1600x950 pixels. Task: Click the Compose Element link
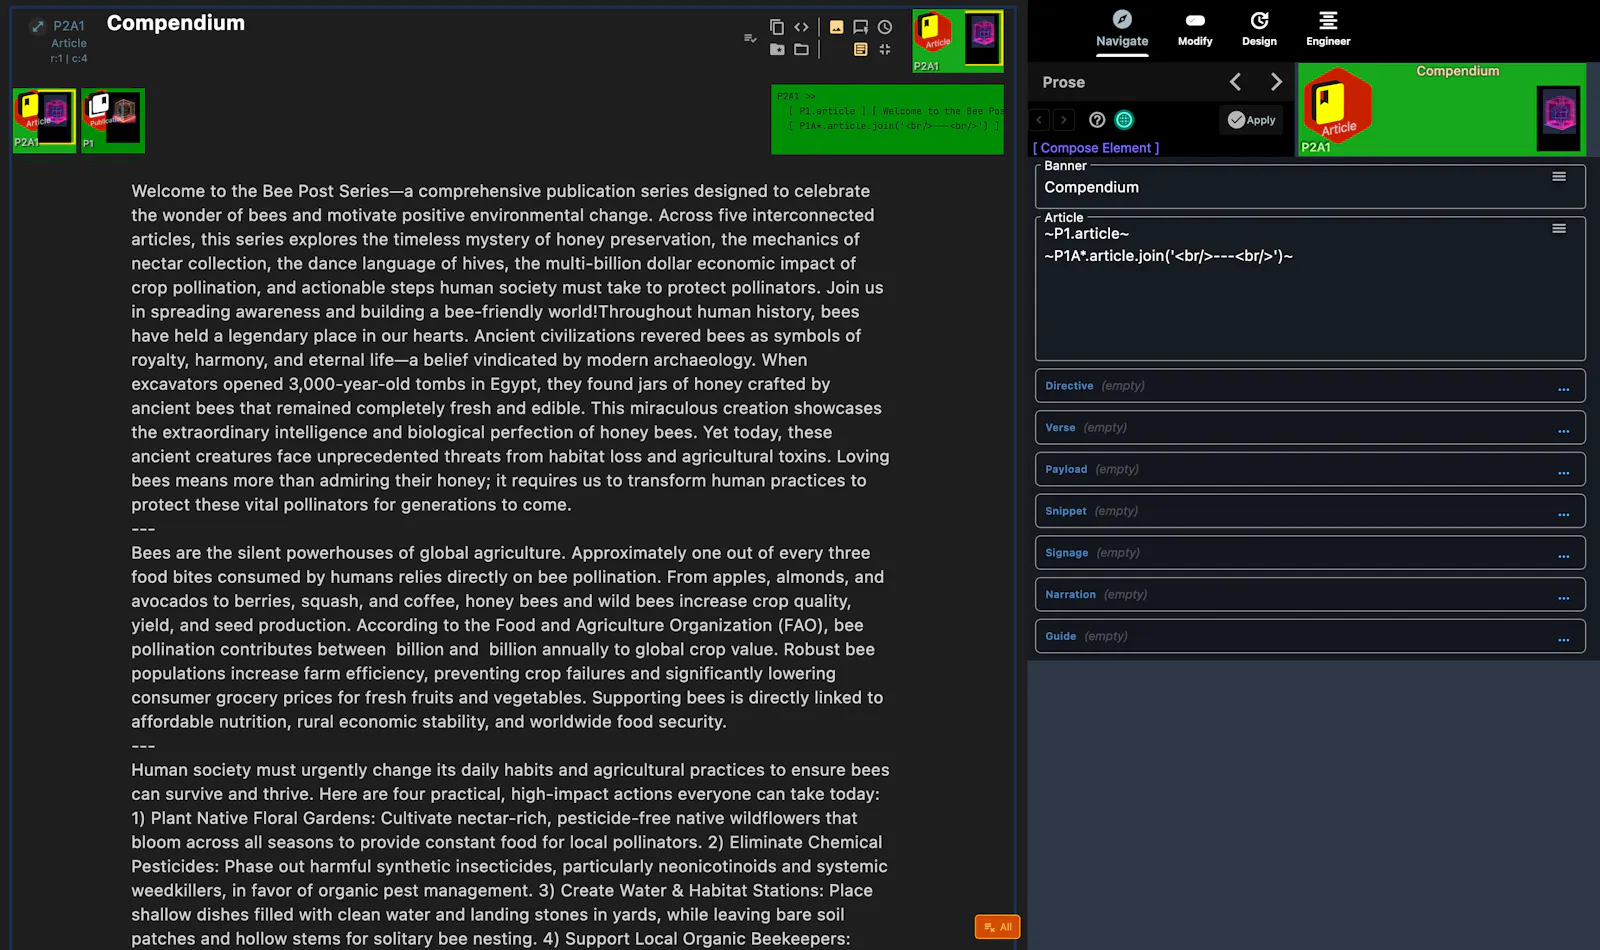pos(1096,148)
